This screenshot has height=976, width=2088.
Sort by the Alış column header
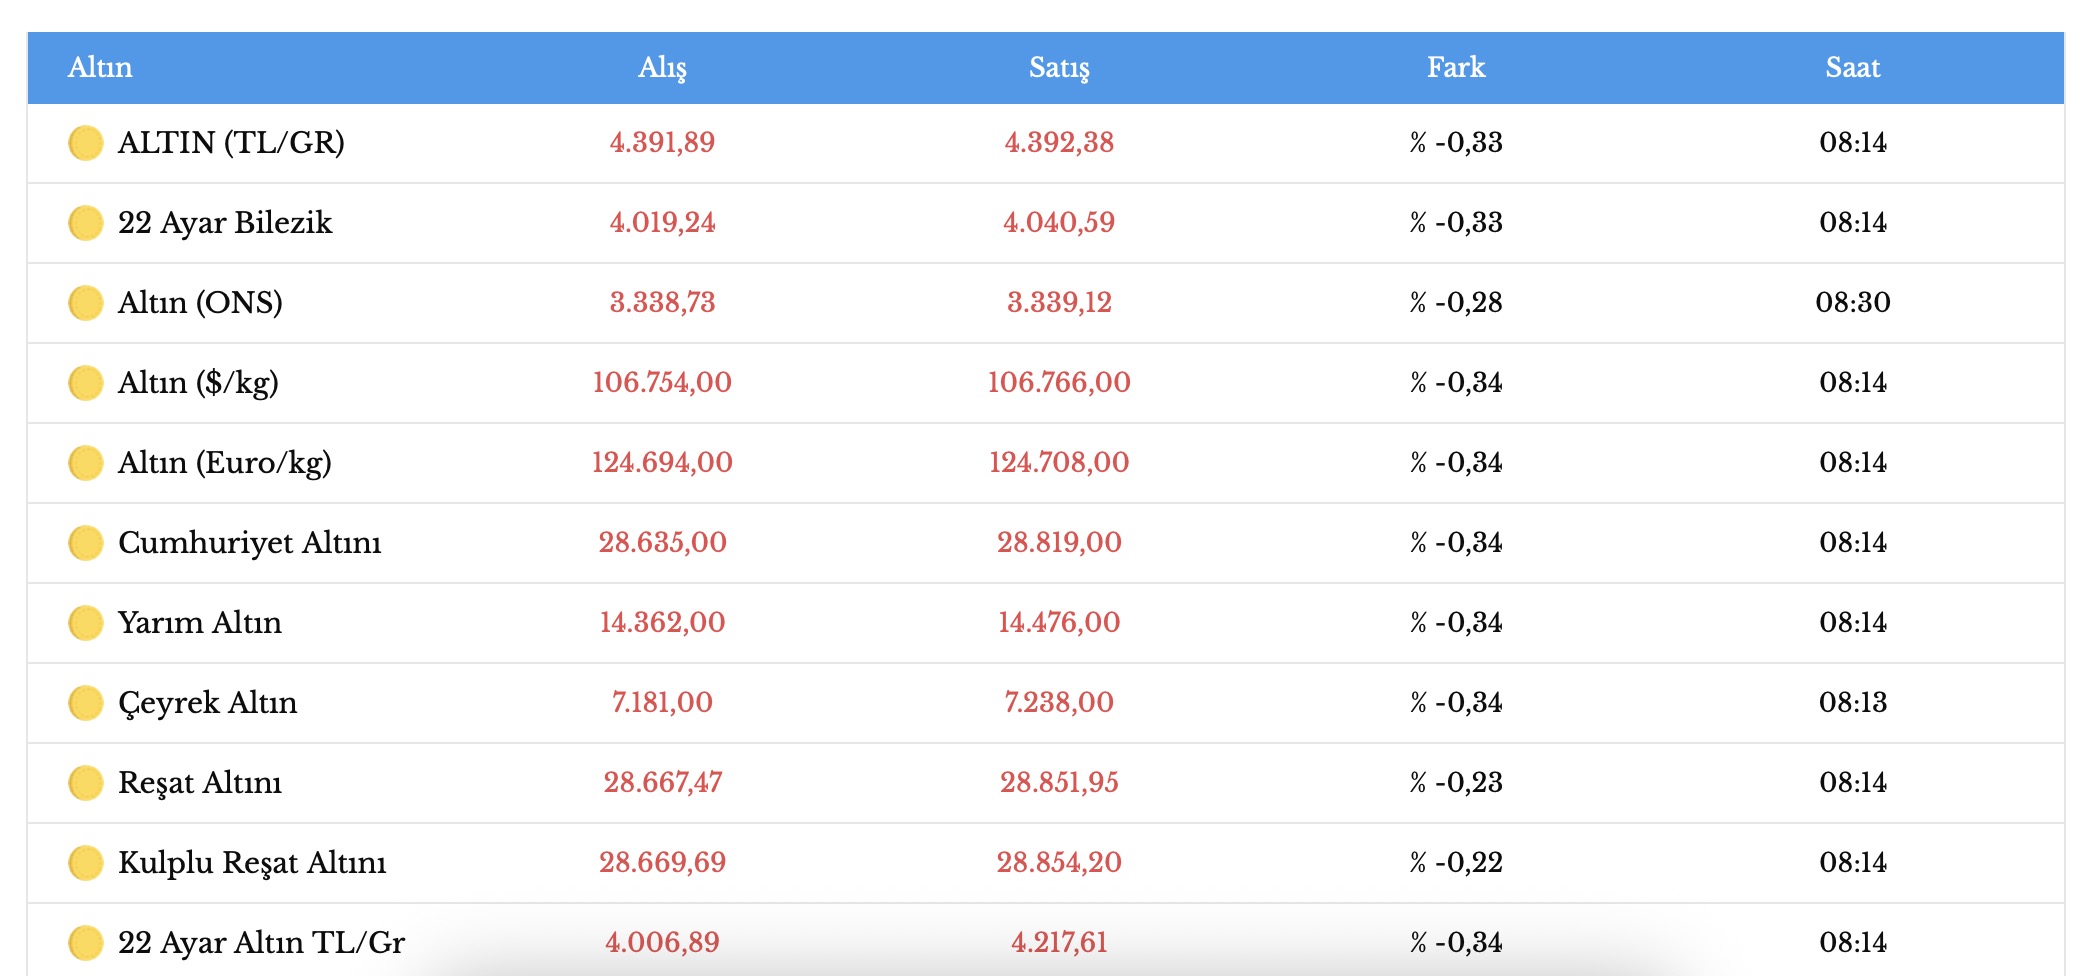[x=662, y=67]
